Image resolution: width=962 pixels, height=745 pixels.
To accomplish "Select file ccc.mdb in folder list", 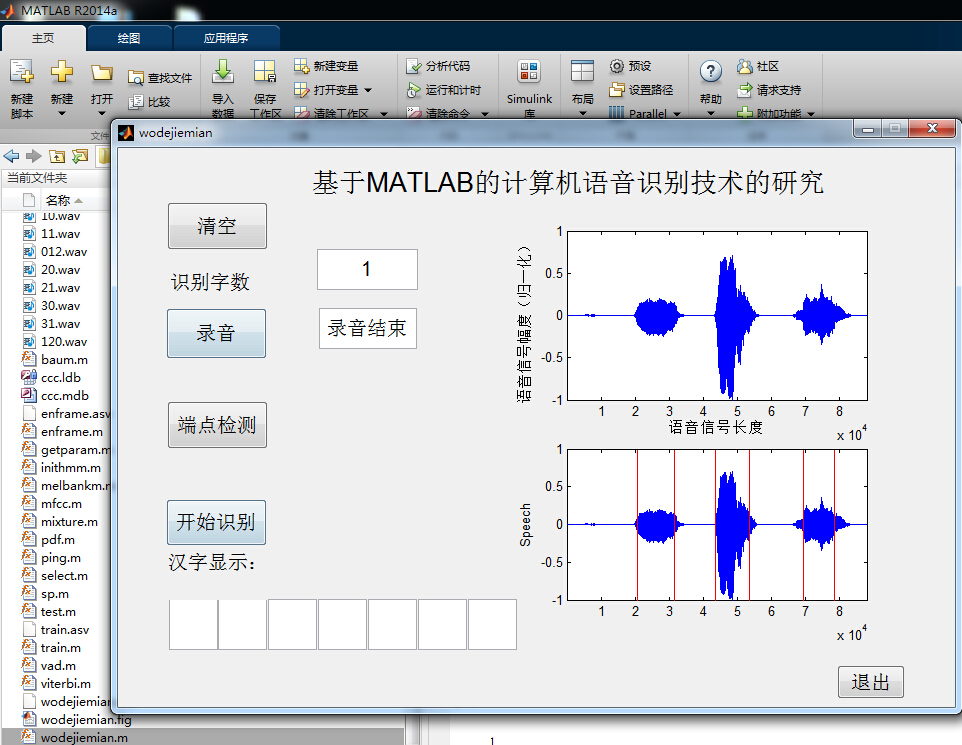I will tap(64, 396).
